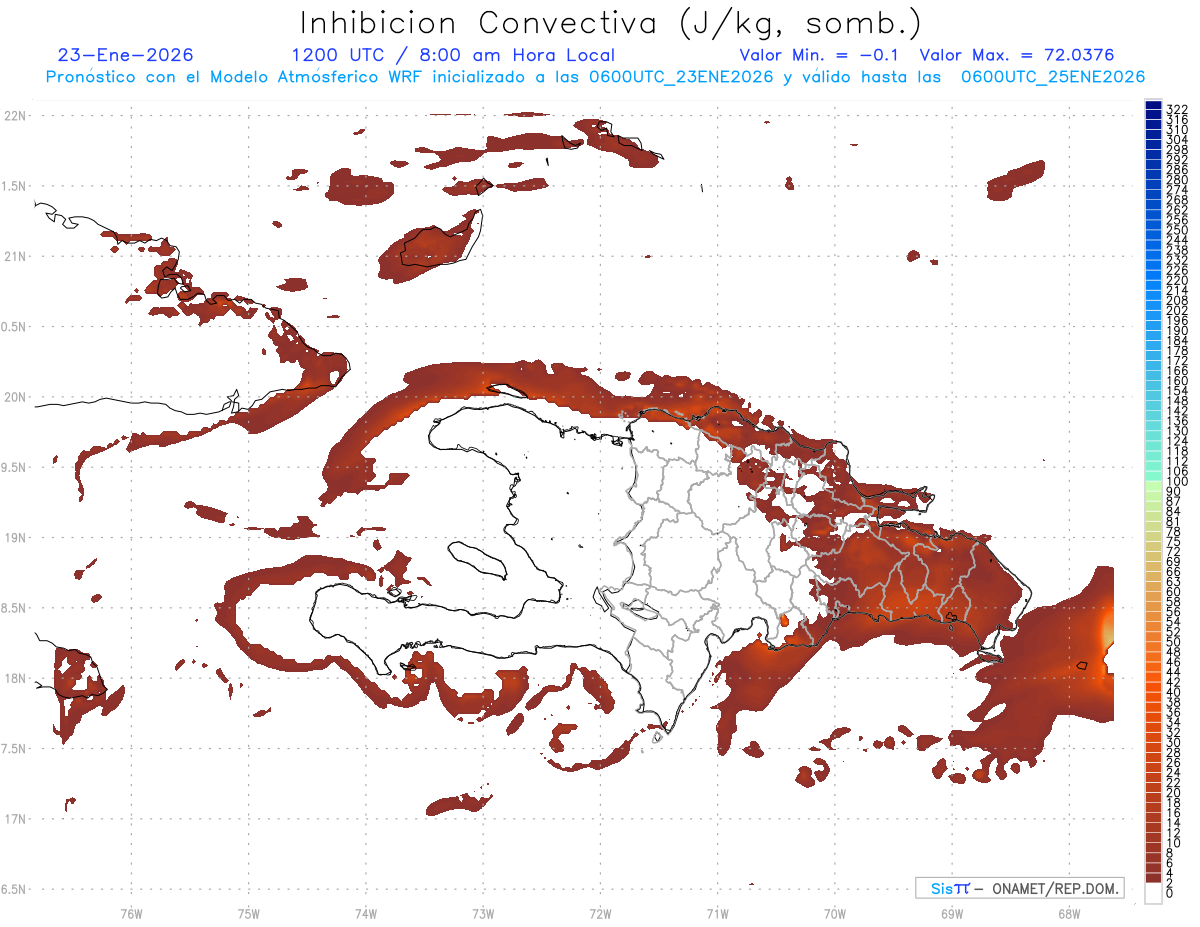Click the "9.5N" latitude label
1200x927 pixels.
[x=14, y=467]
